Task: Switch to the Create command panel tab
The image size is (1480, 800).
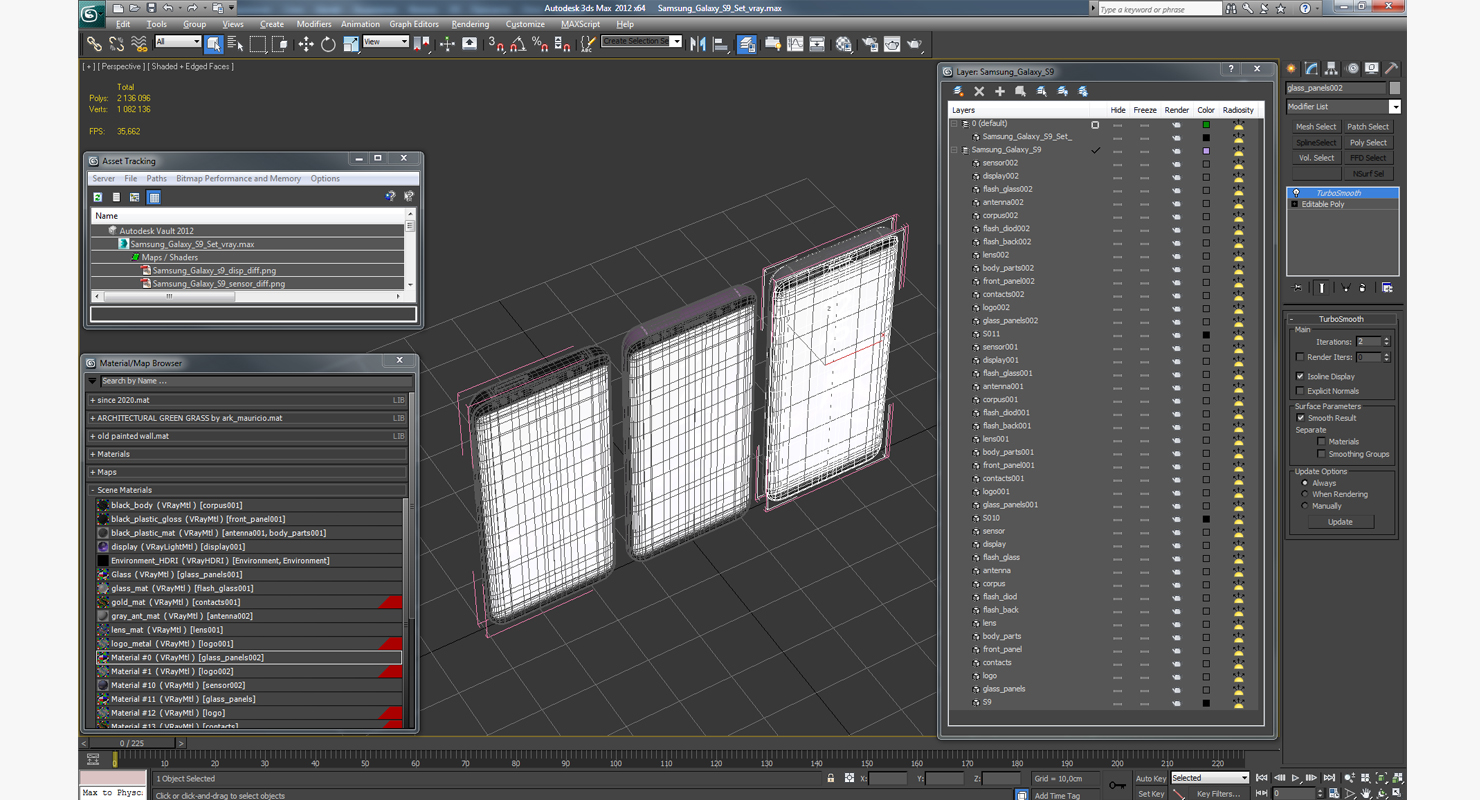Action: point(1291,69)
